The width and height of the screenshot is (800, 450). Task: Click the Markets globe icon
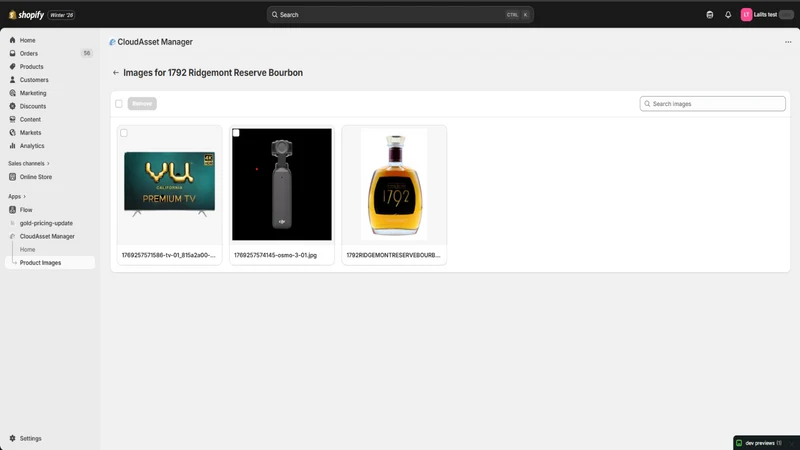click(x=12, y=133)
